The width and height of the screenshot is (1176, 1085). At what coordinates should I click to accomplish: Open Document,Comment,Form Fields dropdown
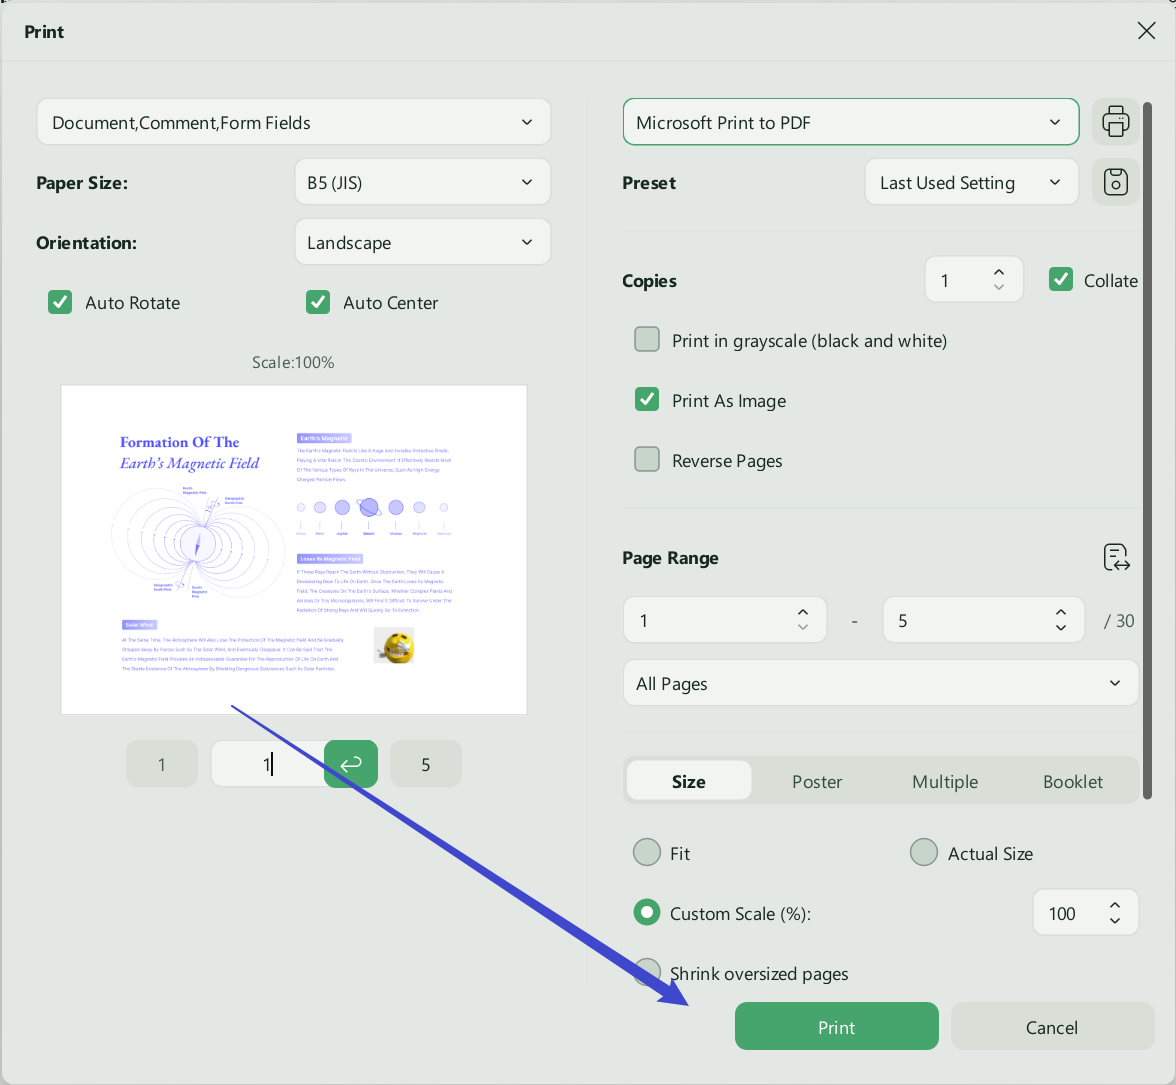[x=293, y=122]
